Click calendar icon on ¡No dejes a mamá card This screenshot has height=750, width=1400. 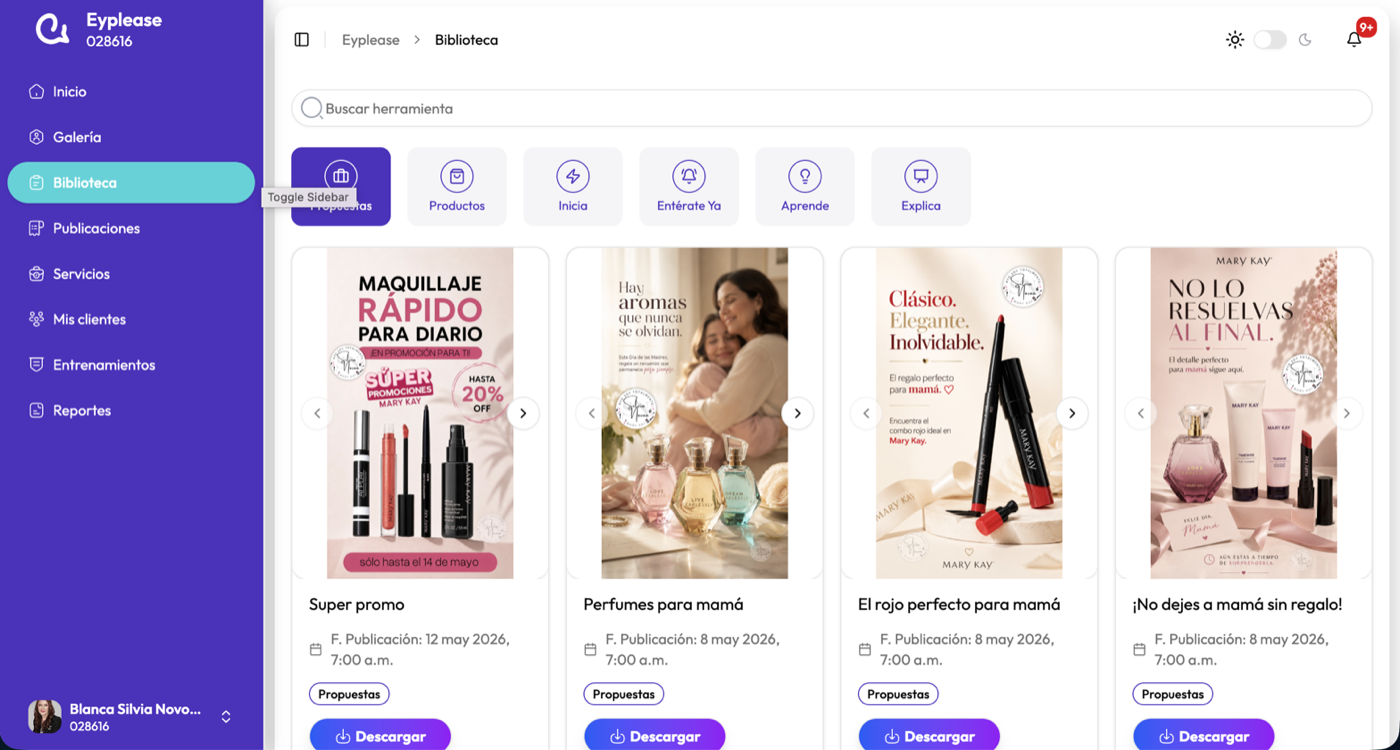[x=1139, y=650]
